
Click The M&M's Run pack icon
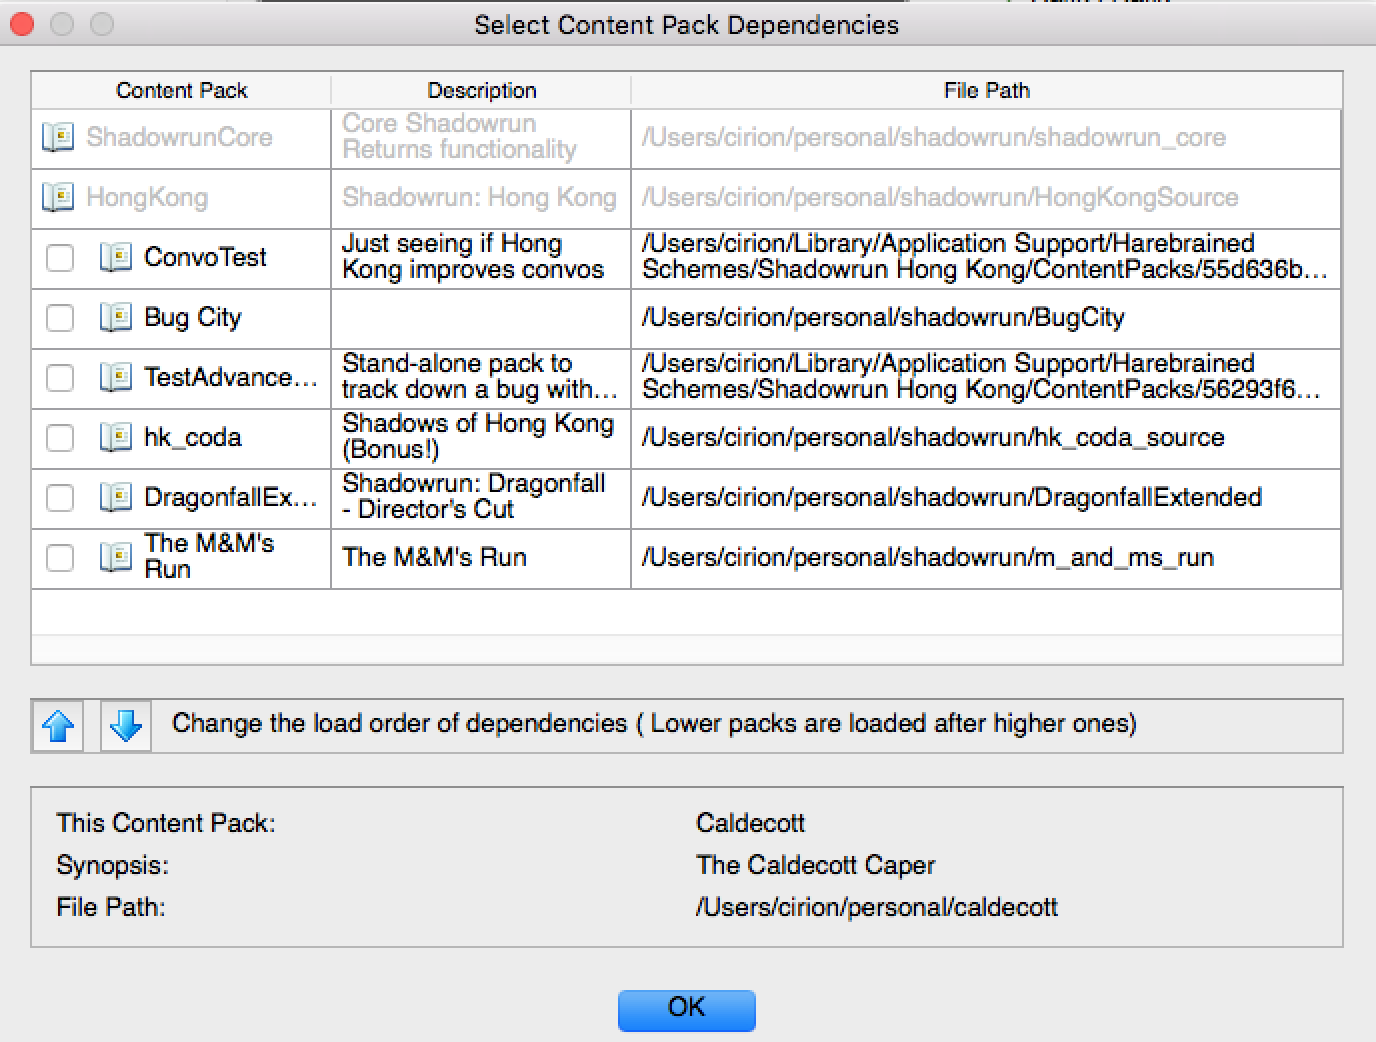click(x=116, y=557)
